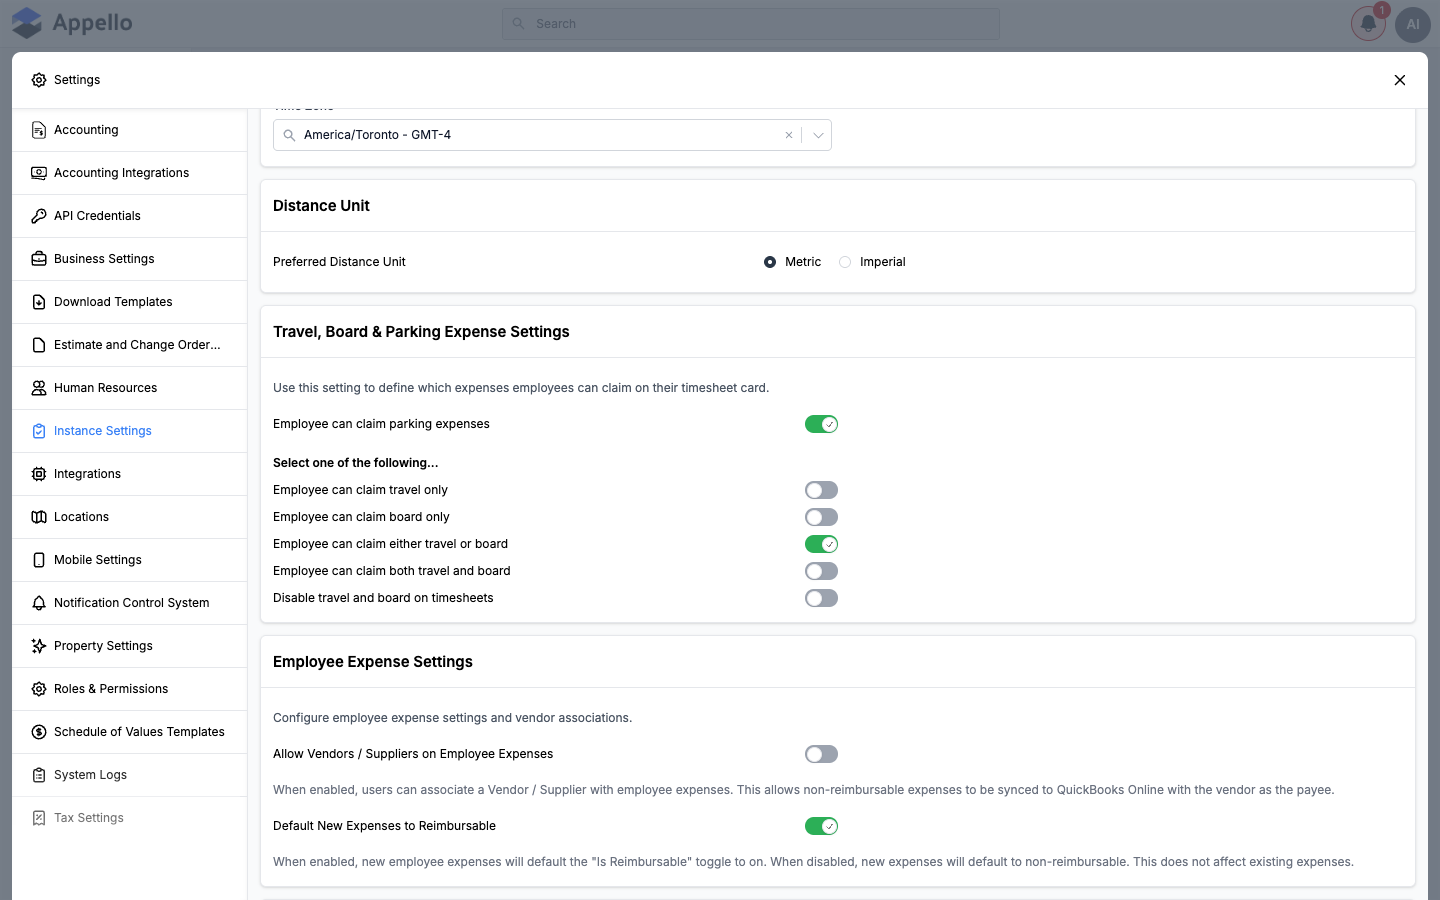
Task: Click the notification bell icon
Action: [x=1368, y=24]
